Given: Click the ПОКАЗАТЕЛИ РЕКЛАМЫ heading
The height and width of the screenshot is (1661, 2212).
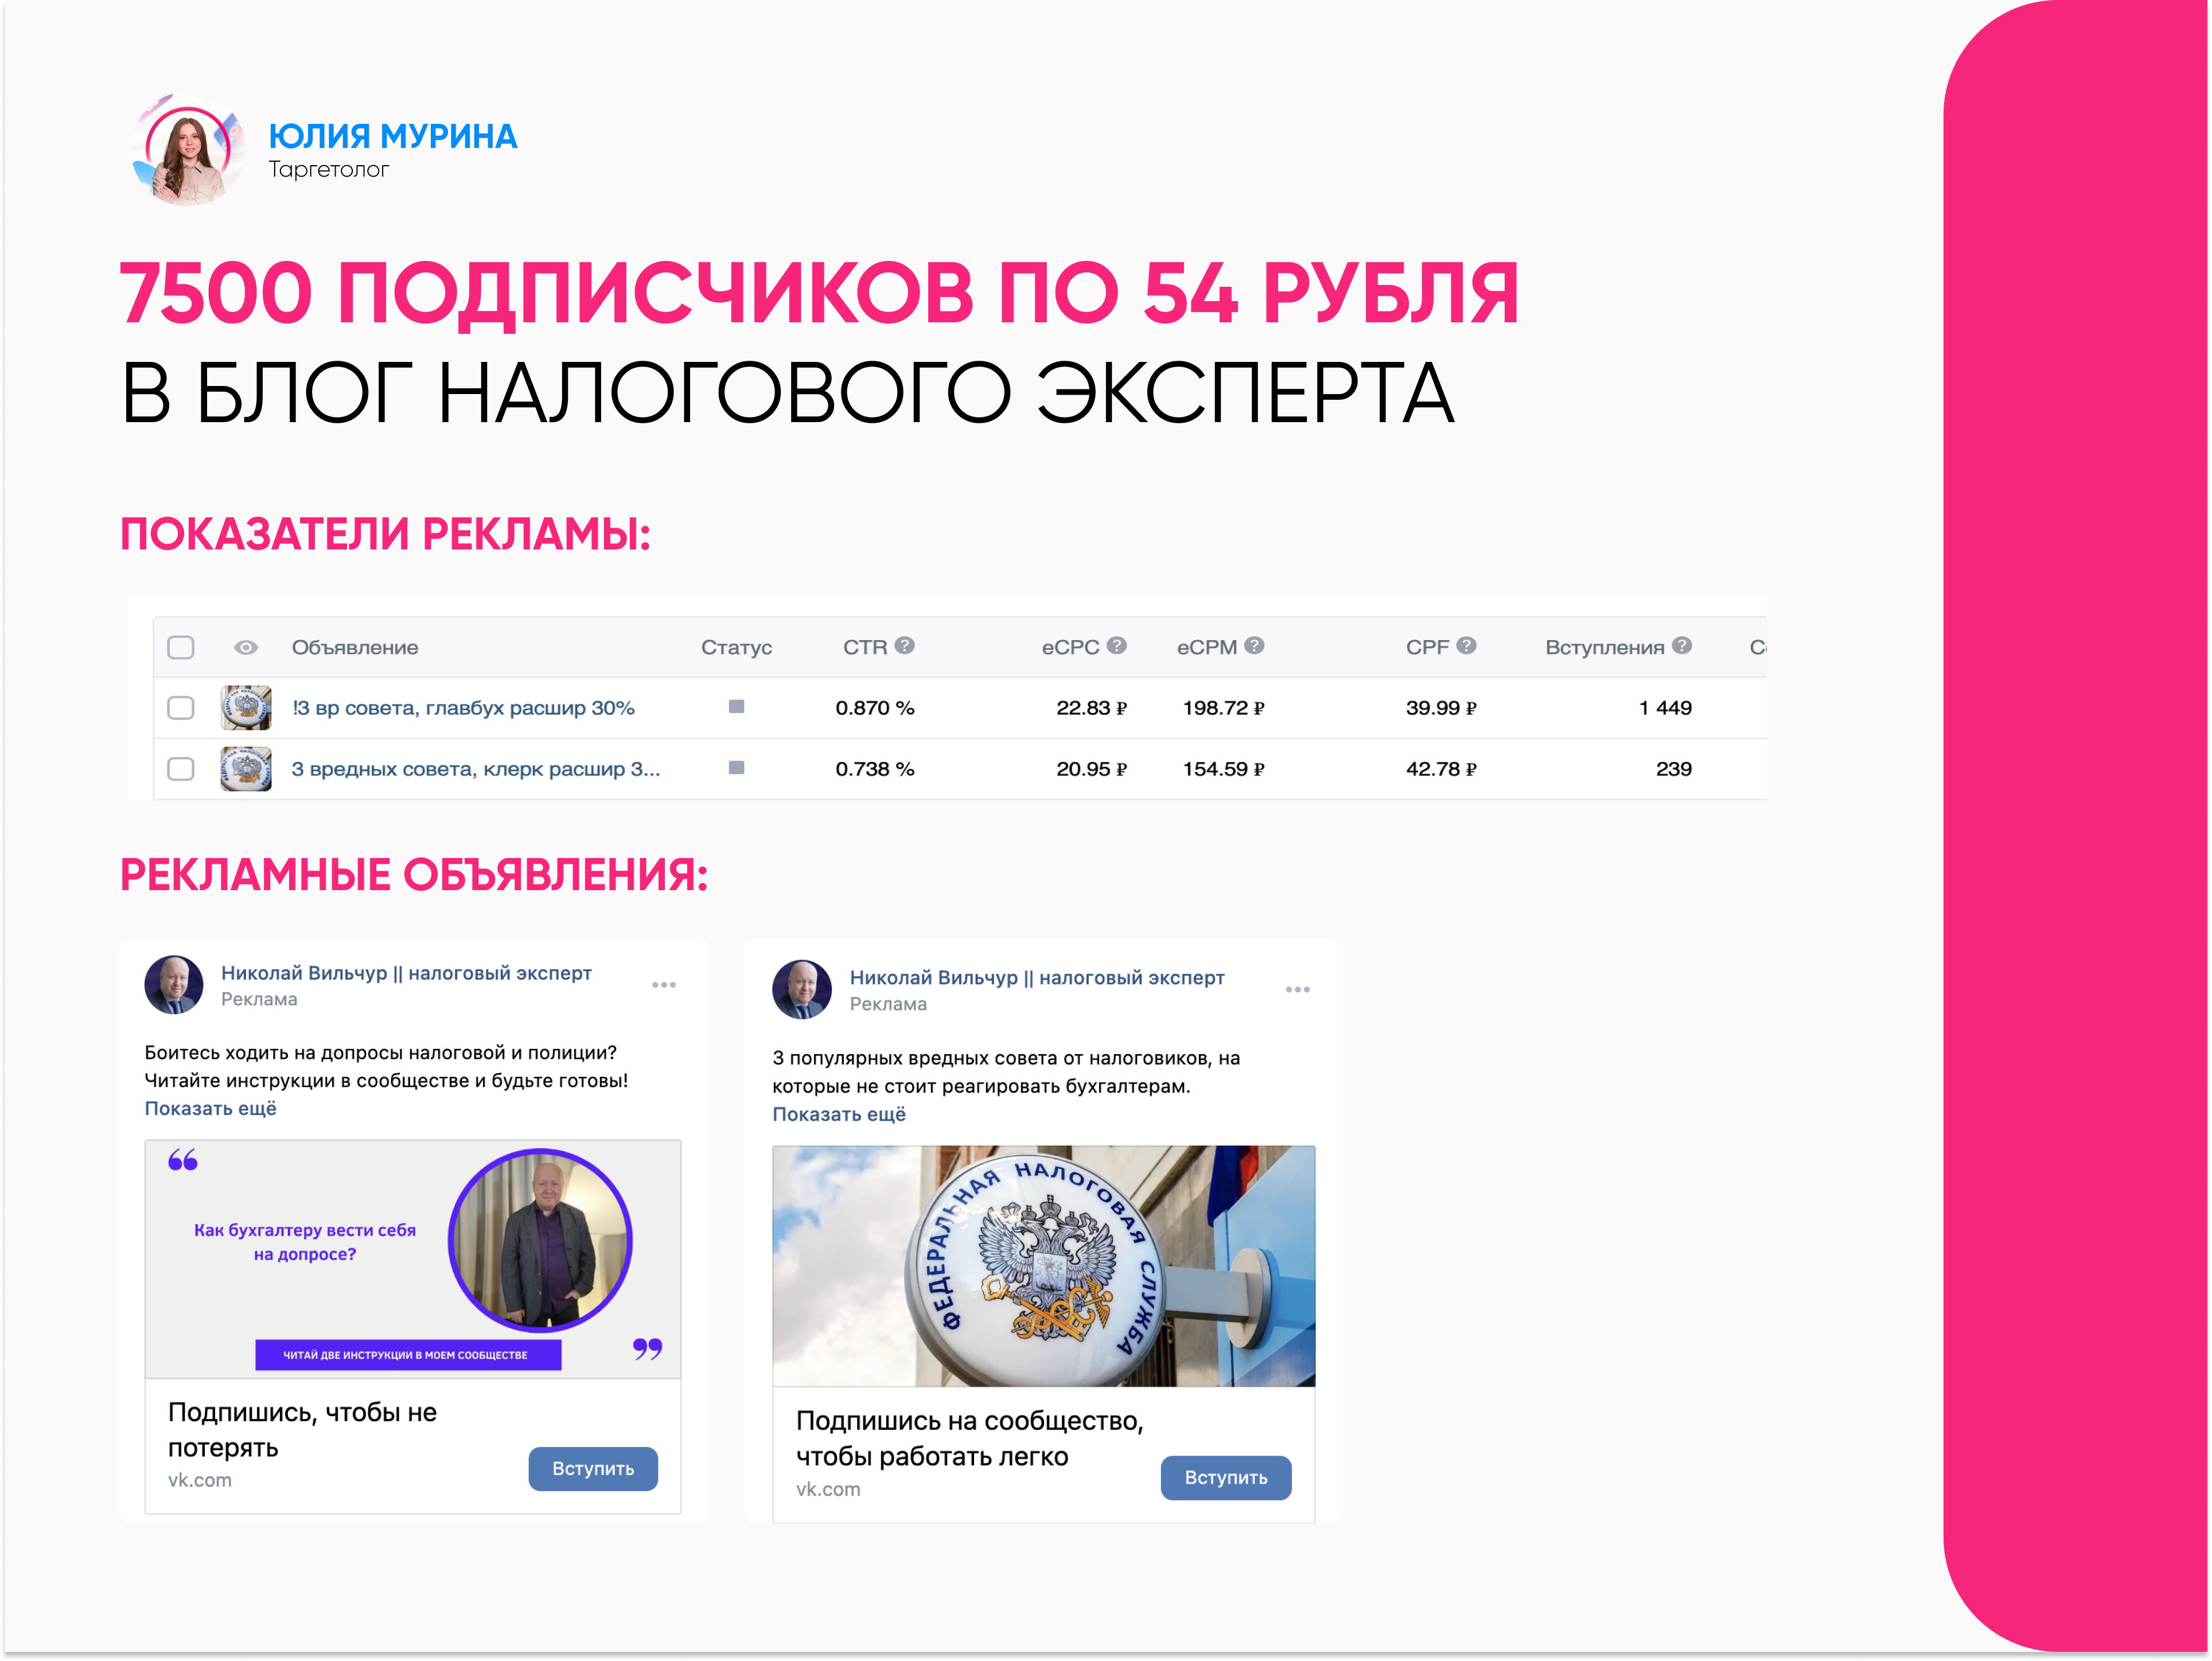Looking at the screenshot, I should (385, 534).
